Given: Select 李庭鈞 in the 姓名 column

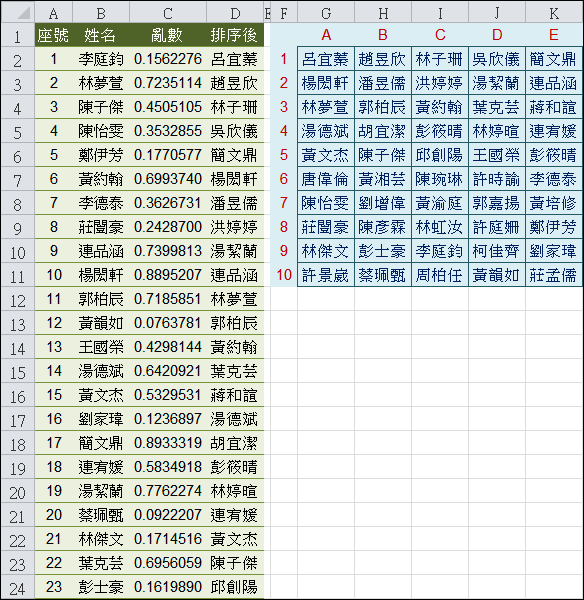Looking at the screenshot, I should [101, 59].
